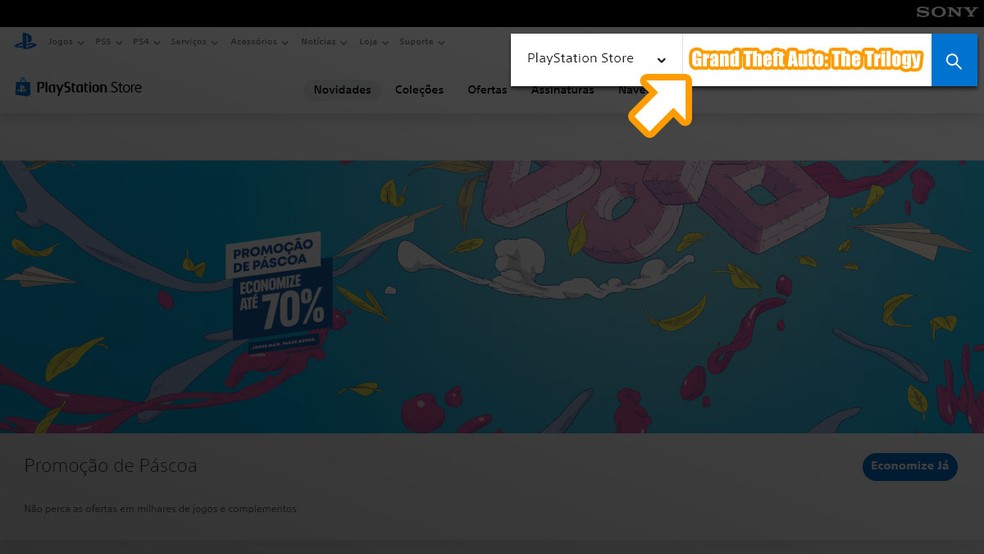The image size is (984, 554).
Task: Expand the Jogos menu
Action: 66,42
